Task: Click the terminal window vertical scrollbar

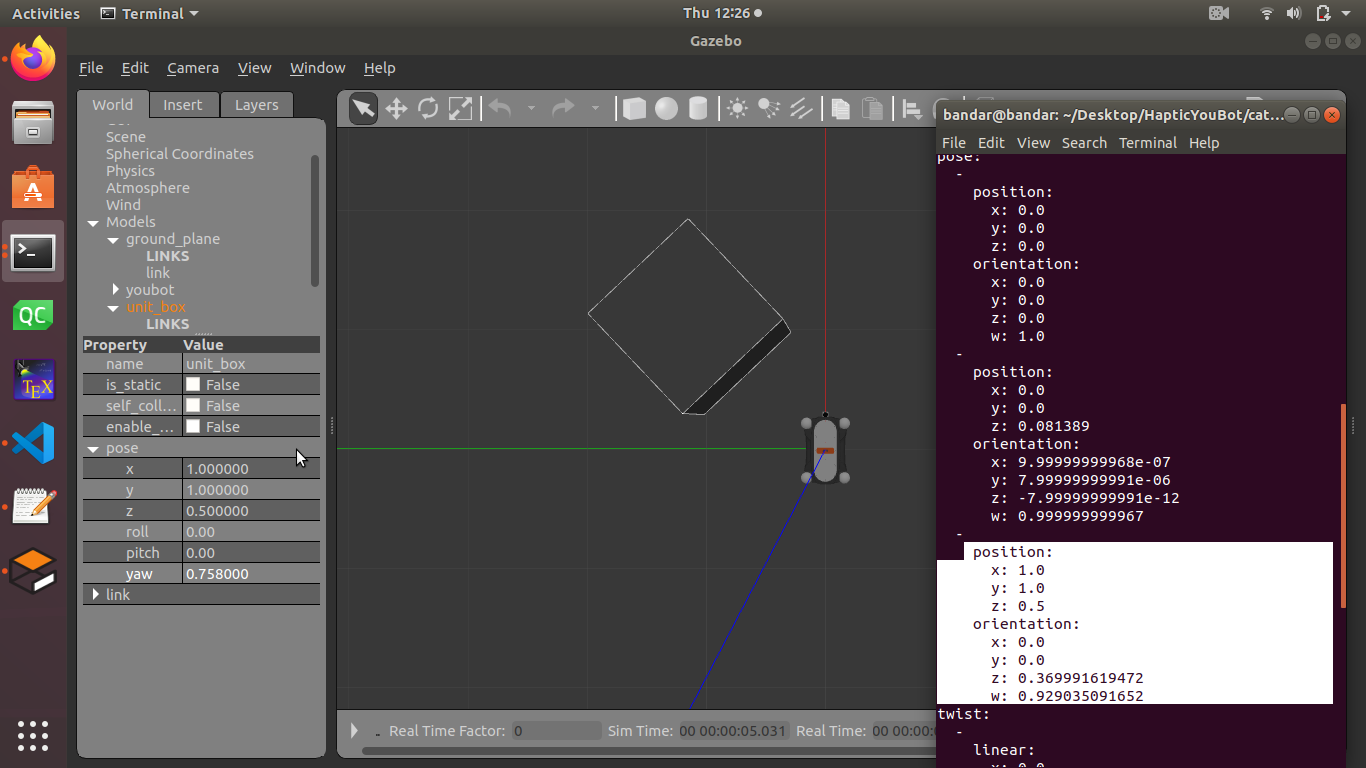Action: coord(1343,505)
